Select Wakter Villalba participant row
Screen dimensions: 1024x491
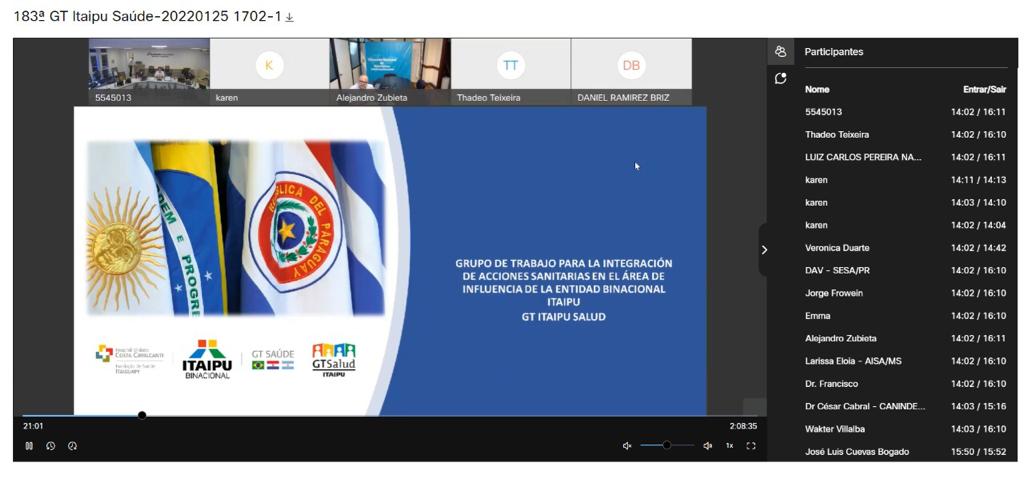(905, 429)
